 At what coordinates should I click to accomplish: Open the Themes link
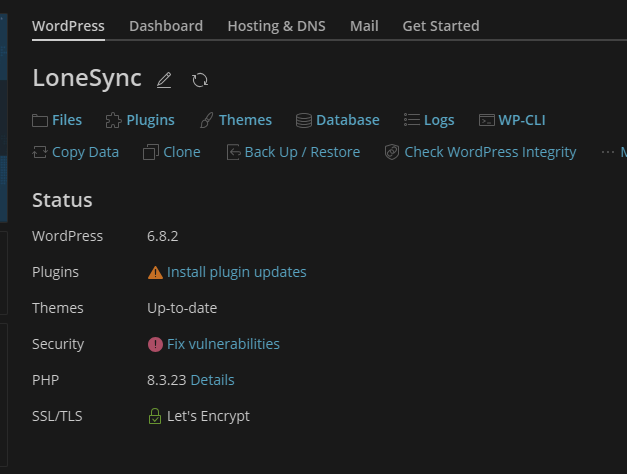tap(245, 120)
